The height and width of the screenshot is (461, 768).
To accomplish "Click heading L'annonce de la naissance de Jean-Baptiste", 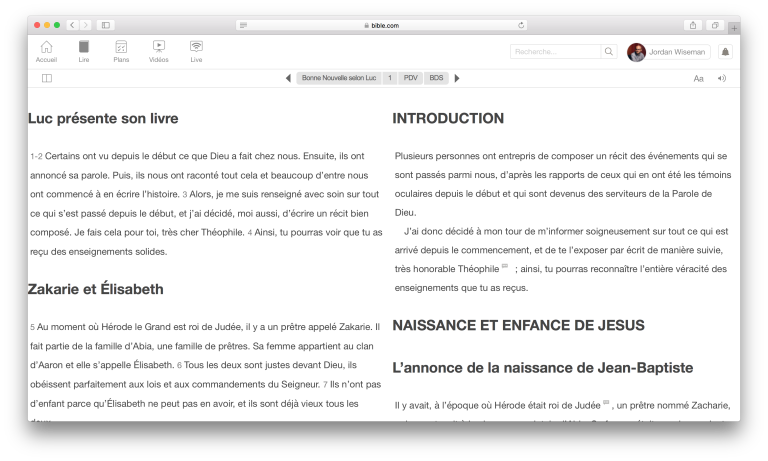I will (543, 368).
